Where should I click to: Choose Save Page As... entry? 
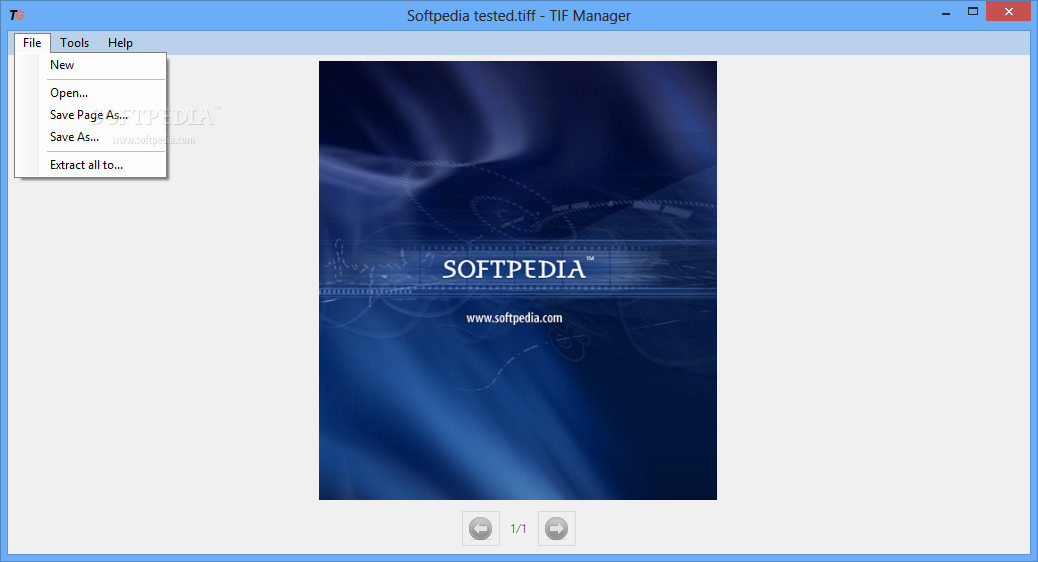coord(91,115)
